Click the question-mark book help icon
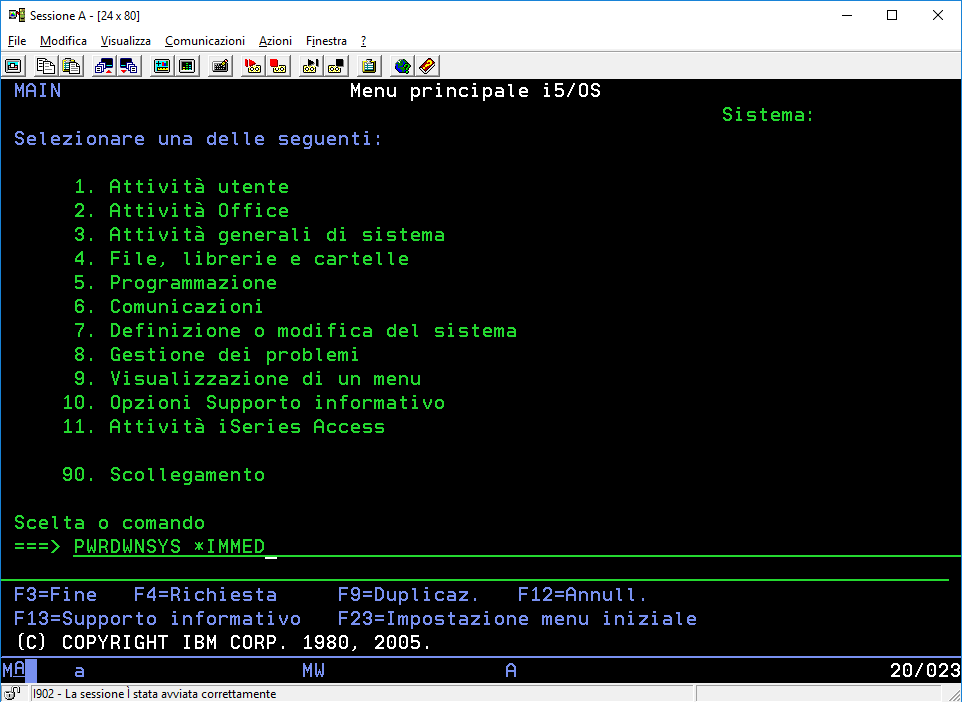This screenshot has height=702, width=963. (427, 66)
